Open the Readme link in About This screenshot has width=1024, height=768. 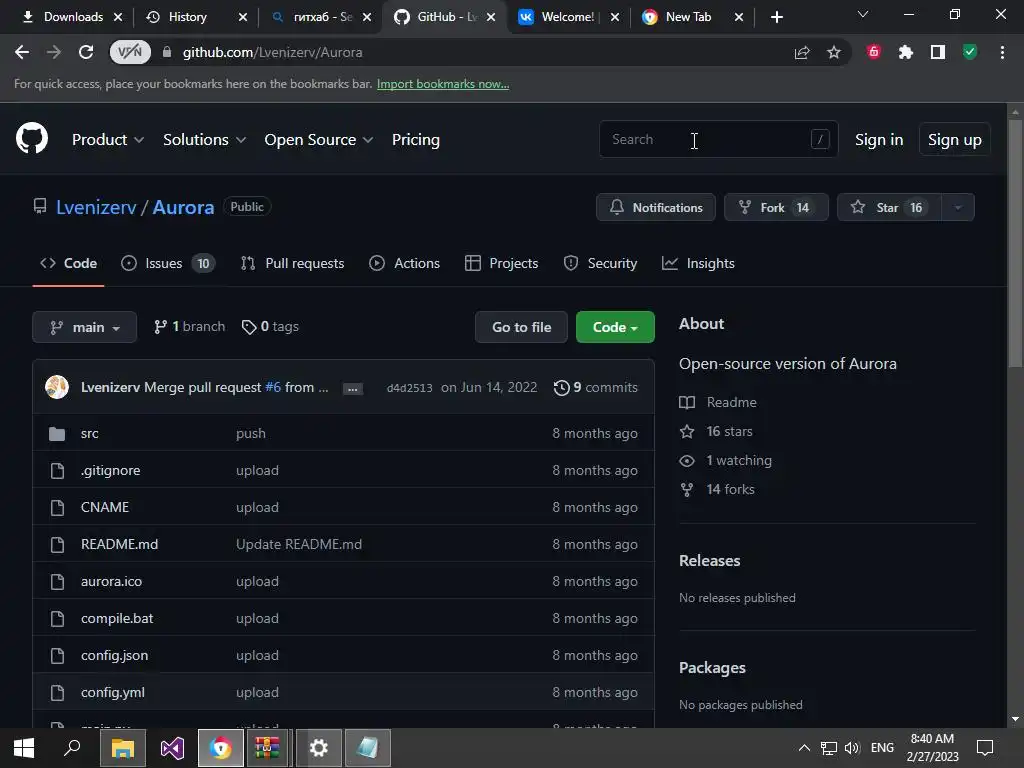tap(718, 402)
